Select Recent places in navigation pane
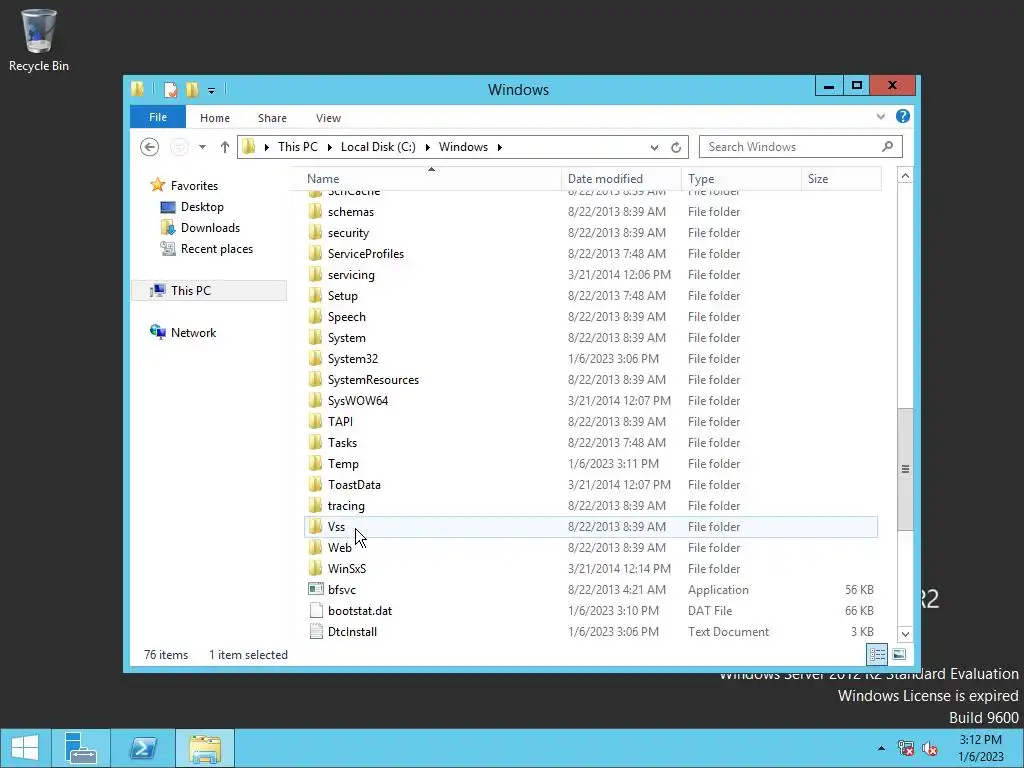The width and height of the screenshot is (1024, 768). click(x=216, y=249)
